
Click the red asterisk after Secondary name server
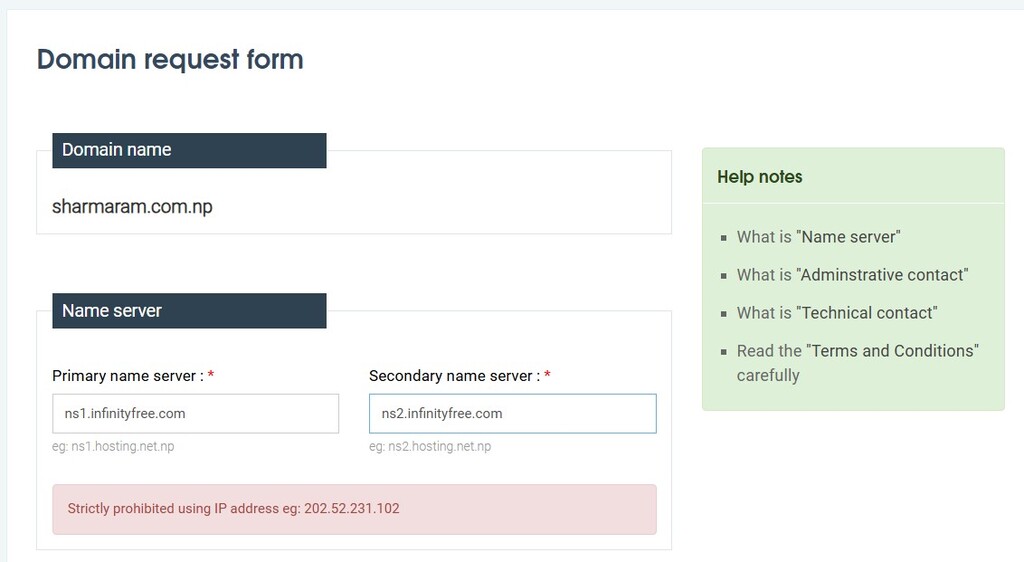point(548,376)
